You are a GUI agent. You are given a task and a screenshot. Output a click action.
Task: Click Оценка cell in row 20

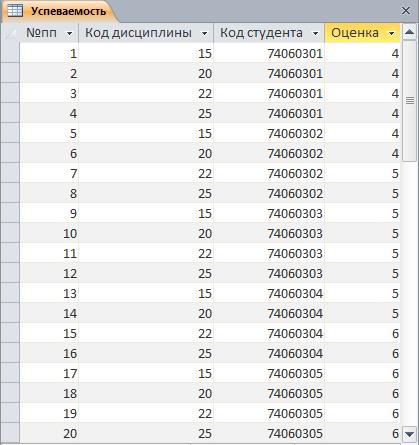362,433
